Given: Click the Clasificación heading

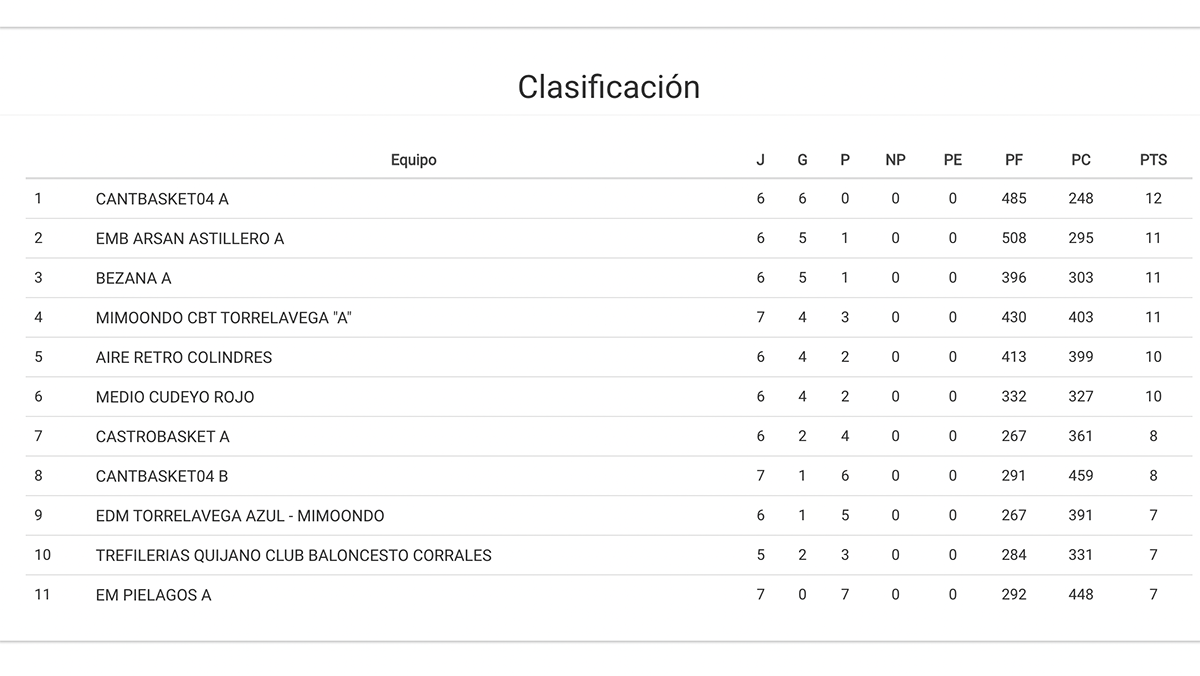Looking at the screenshot, I should tap(608, 87).
